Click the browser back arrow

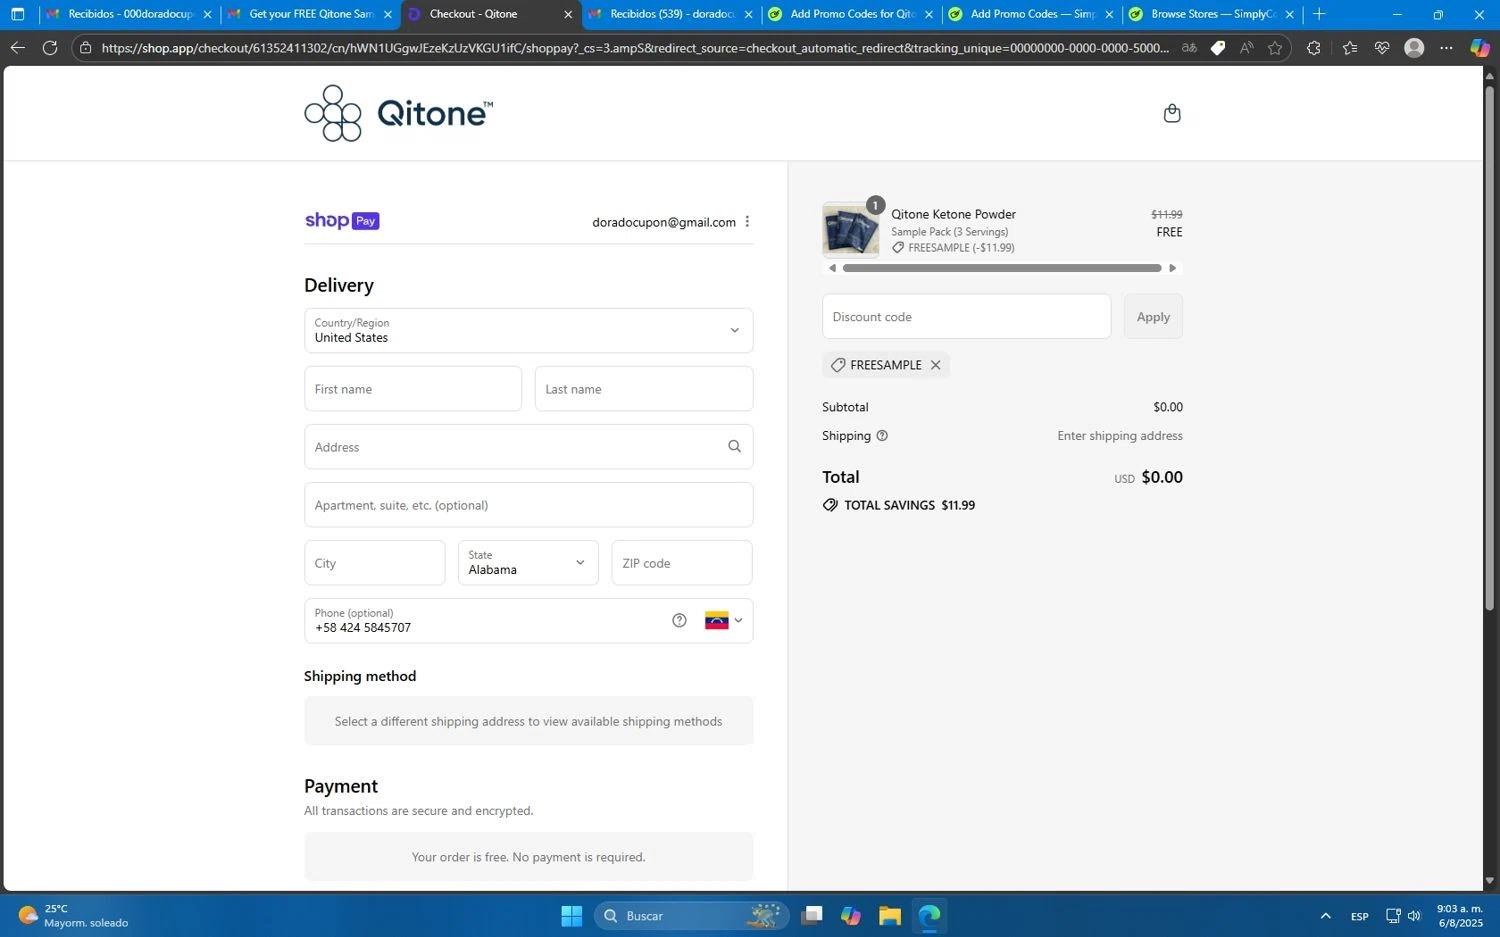(x=17, y=48)
